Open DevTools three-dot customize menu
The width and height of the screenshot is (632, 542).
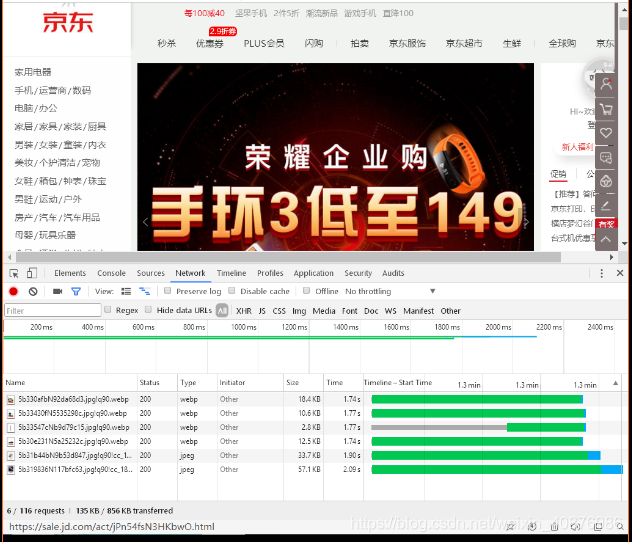601,273
